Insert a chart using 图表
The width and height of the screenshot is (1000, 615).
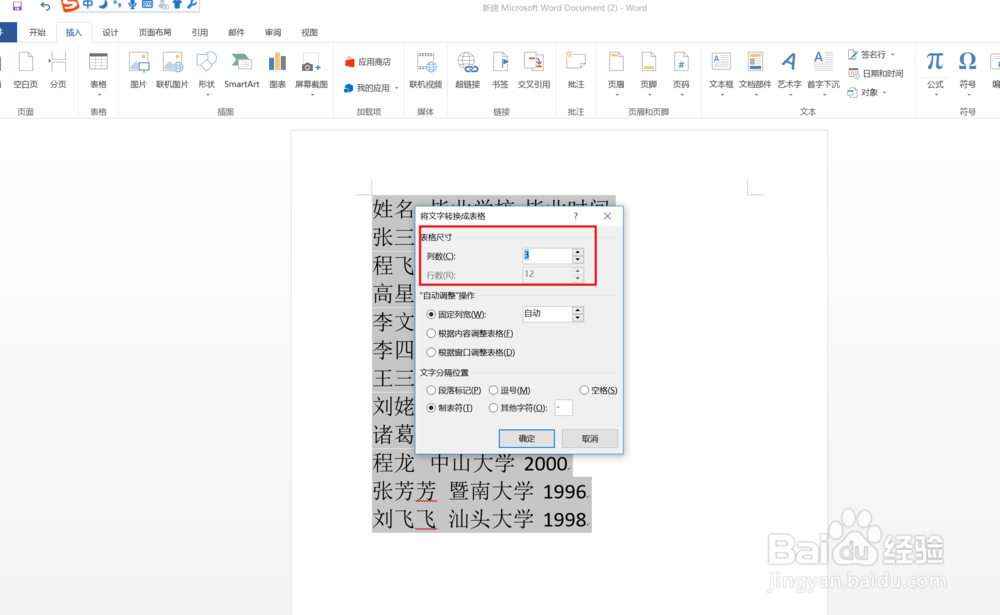(x=277, y=70)
